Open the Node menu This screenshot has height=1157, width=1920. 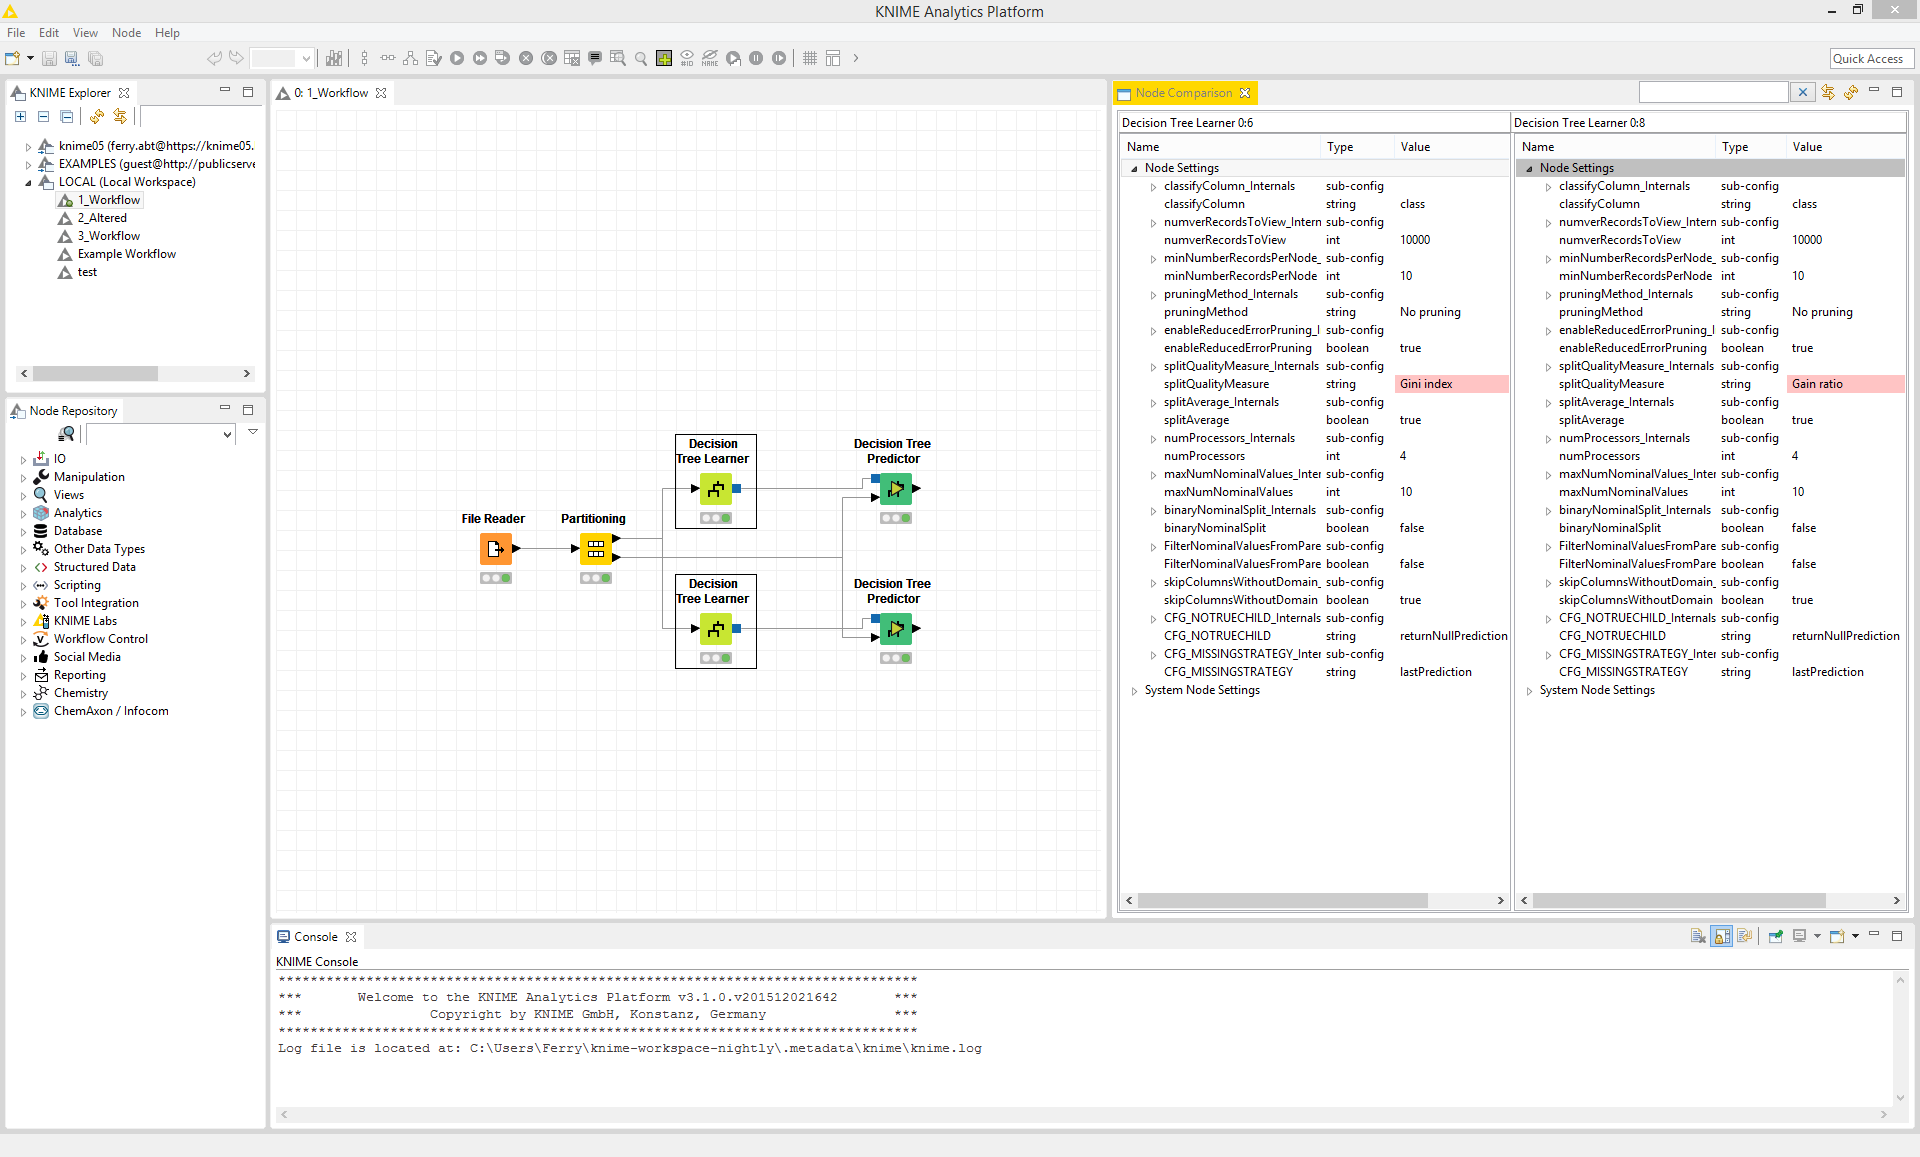pos(126,33)
